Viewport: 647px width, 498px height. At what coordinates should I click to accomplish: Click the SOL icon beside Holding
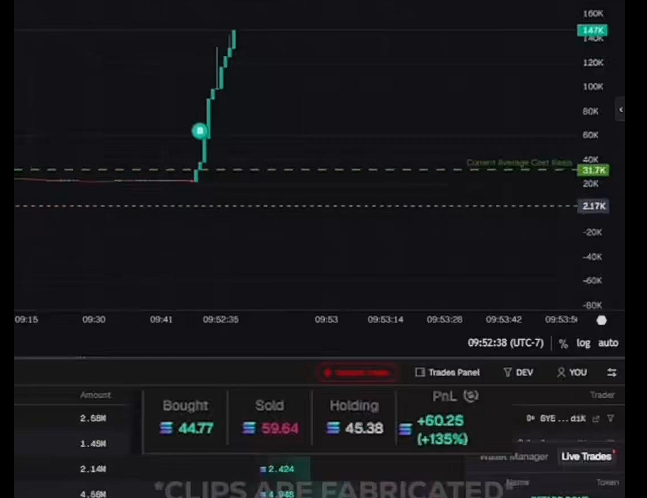pos(333,428)
